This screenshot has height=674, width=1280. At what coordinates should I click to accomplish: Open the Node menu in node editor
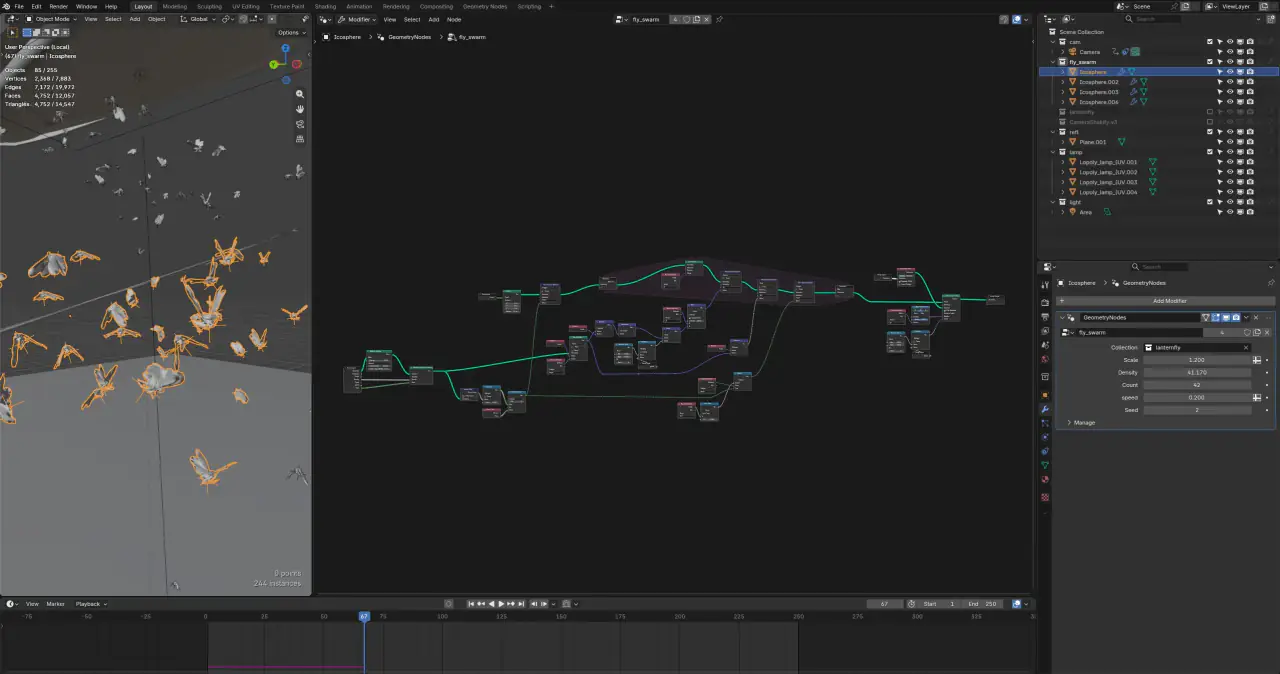point(454,19)
